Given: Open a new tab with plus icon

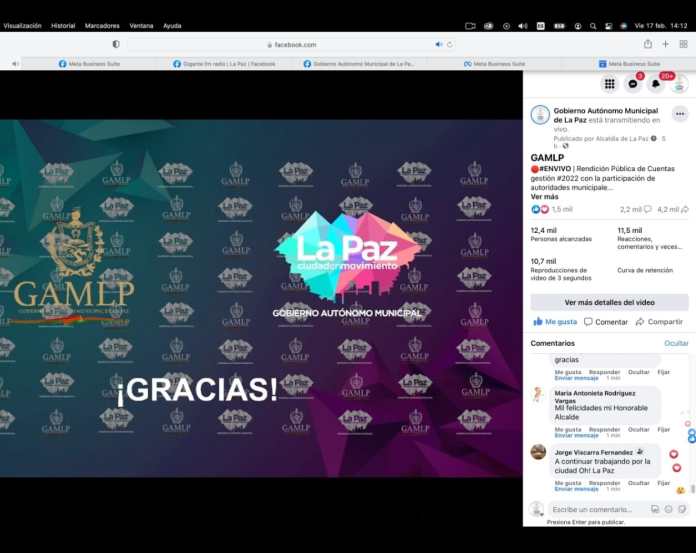Looking at the screenshot, I should (x=666, y=44).
